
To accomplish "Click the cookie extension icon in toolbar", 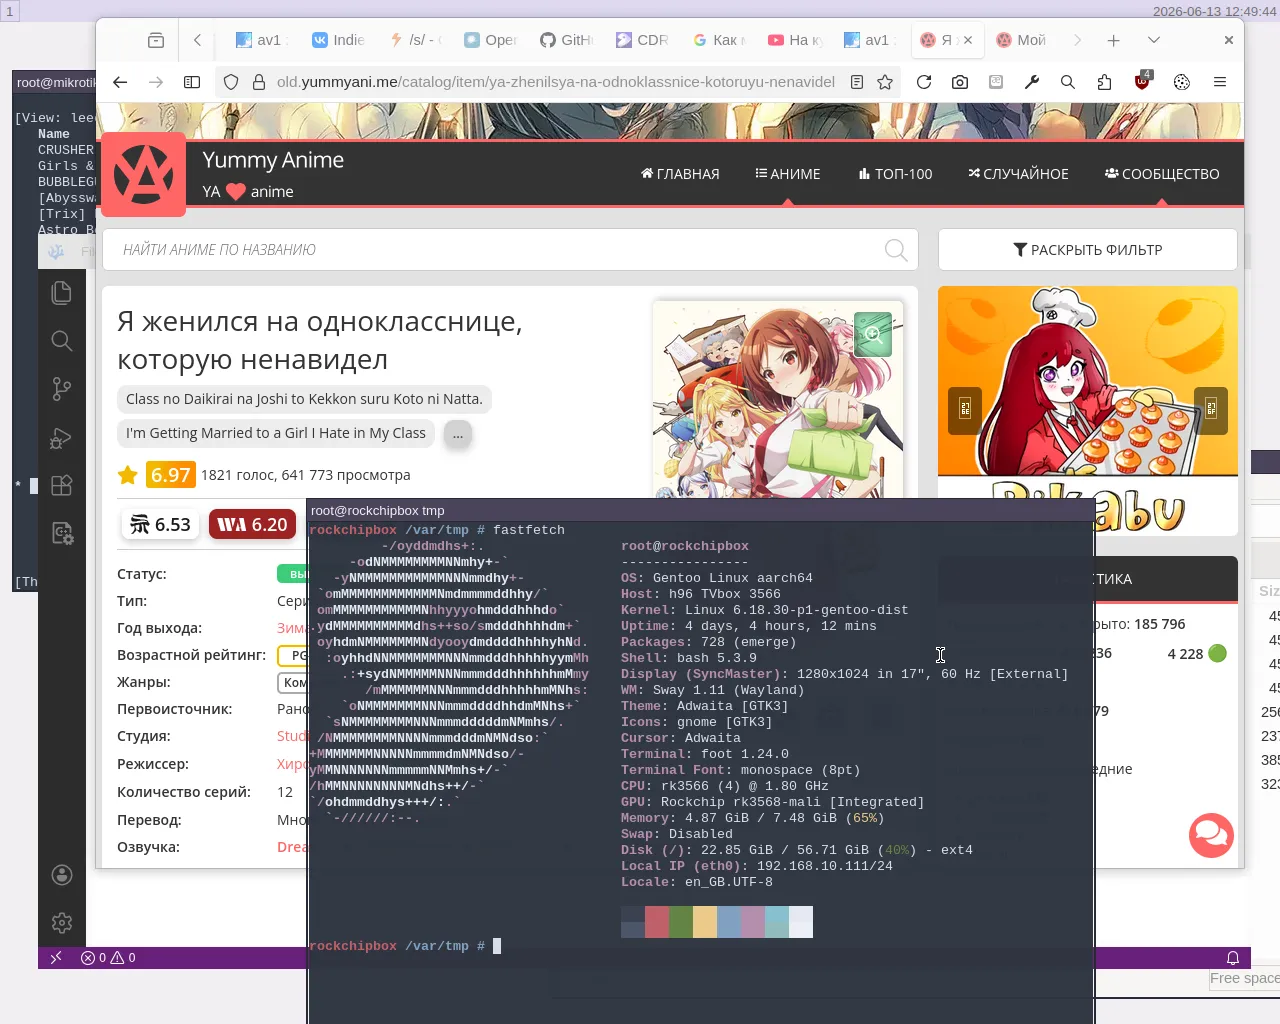I will click(1182, 82).
